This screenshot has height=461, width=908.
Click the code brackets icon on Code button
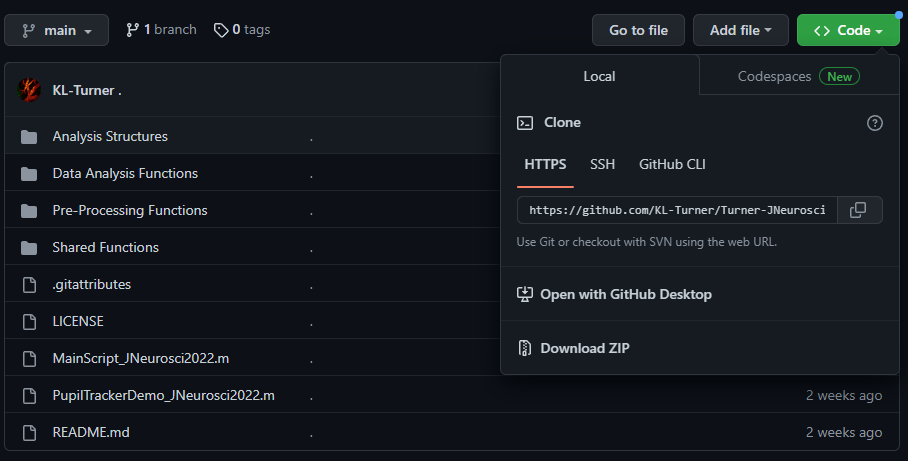(x=822, y=31)
